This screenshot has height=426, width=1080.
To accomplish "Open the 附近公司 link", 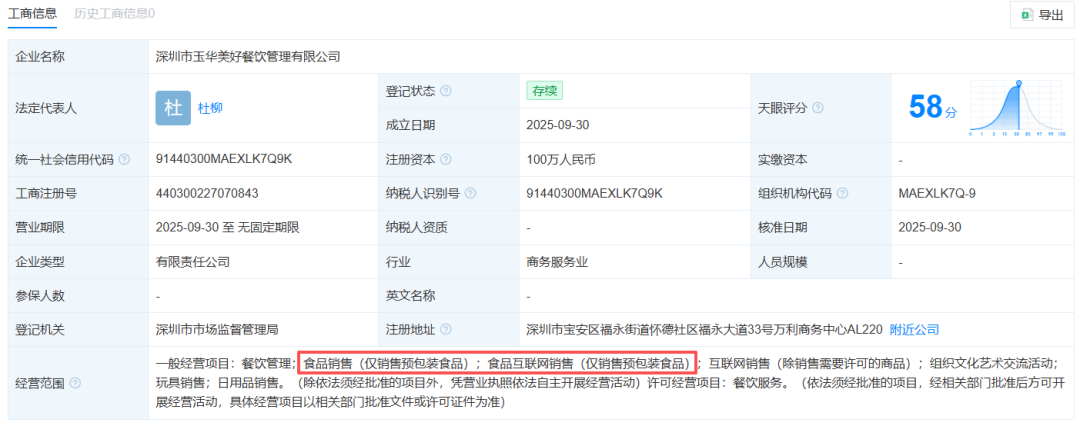I will [x=914, y=329].
